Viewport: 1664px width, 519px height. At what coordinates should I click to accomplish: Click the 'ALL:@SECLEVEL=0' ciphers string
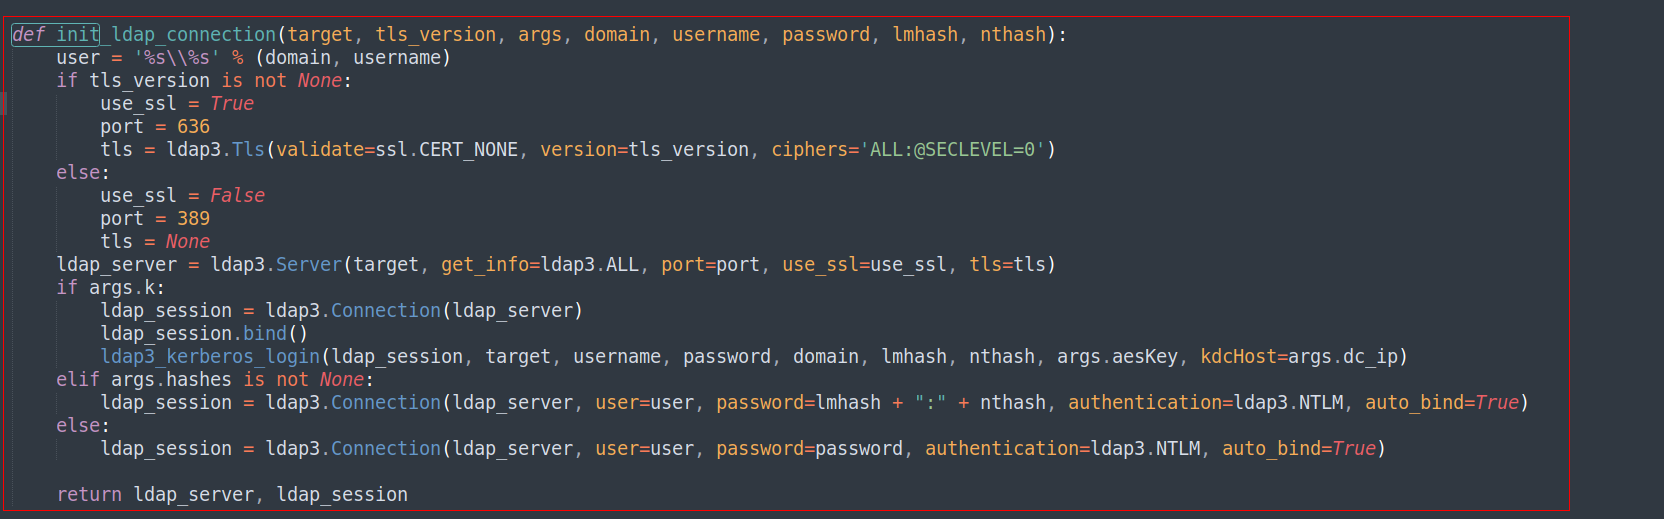coord(953,150)
